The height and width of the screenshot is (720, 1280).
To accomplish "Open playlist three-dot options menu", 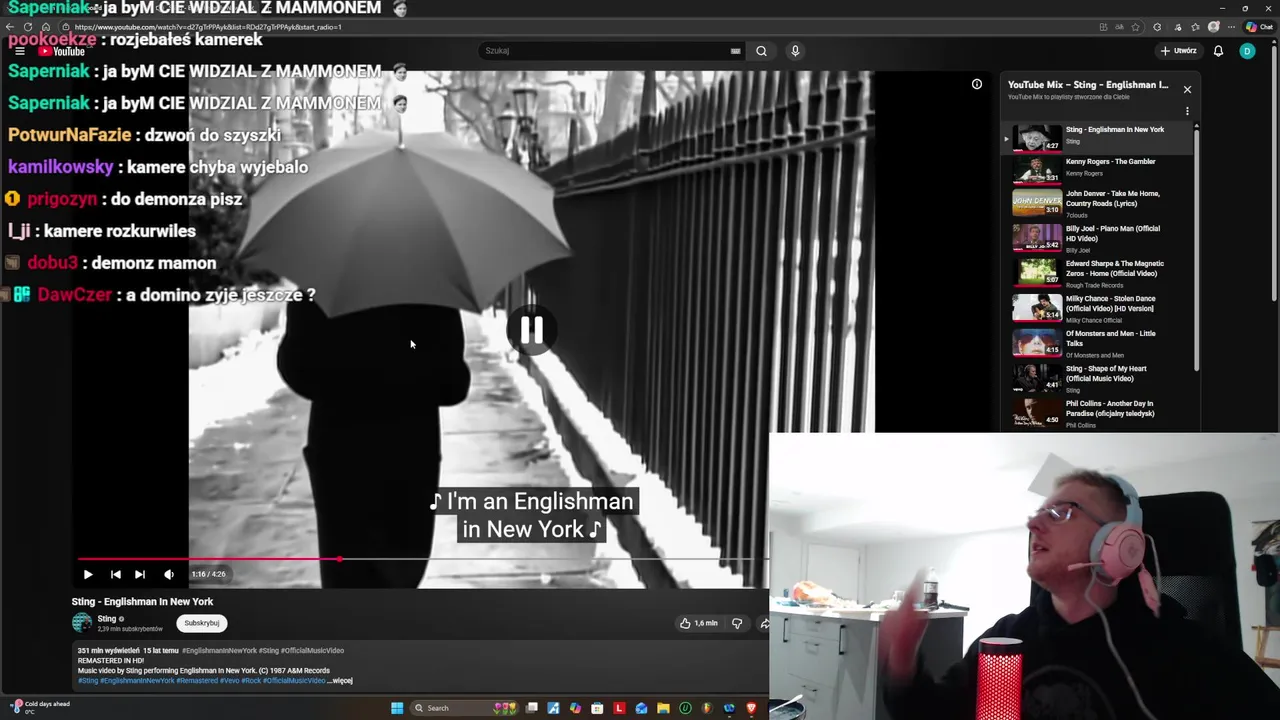I will tap(1187, 111).
